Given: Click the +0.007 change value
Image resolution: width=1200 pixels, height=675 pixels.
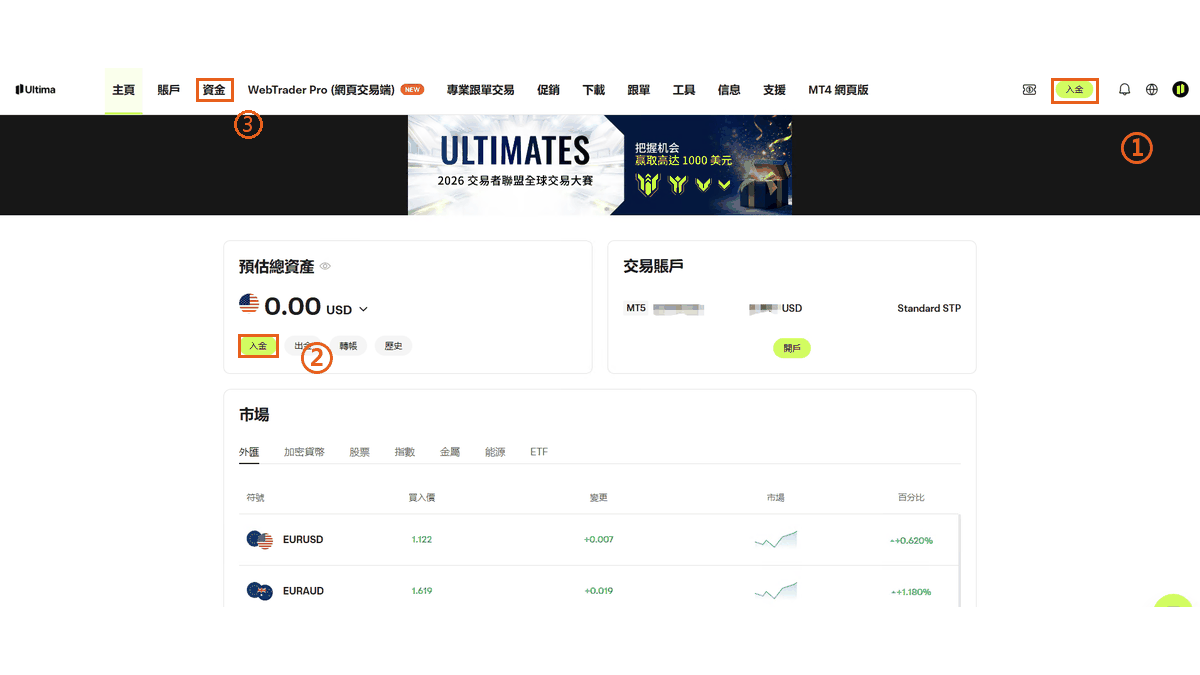Looking at the screenshot, I should (x=599, y=540).
